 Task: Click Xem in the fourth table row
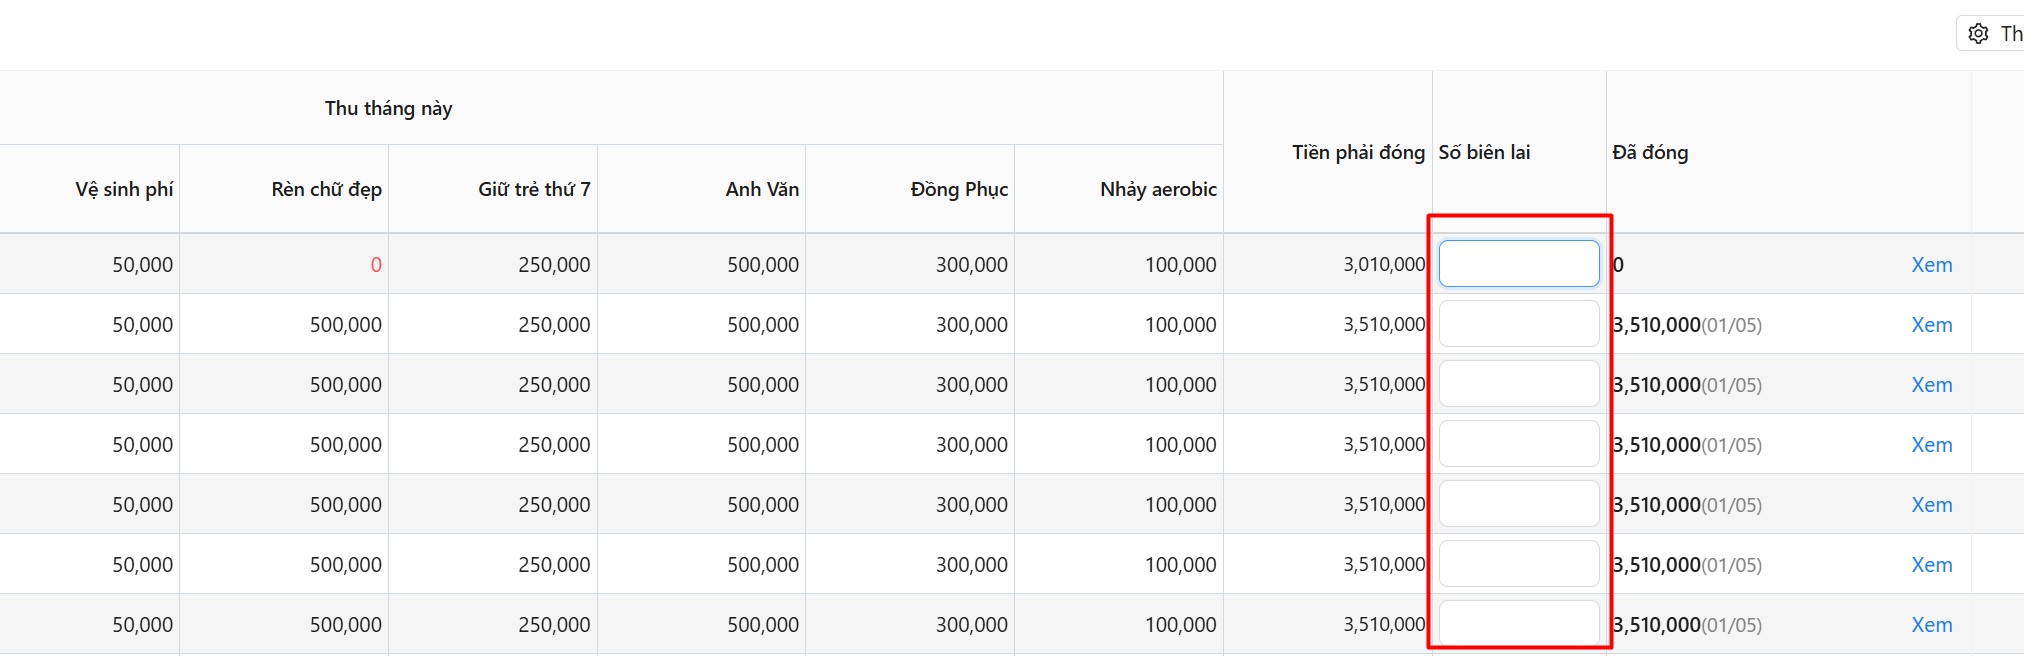coord(1931,445)
